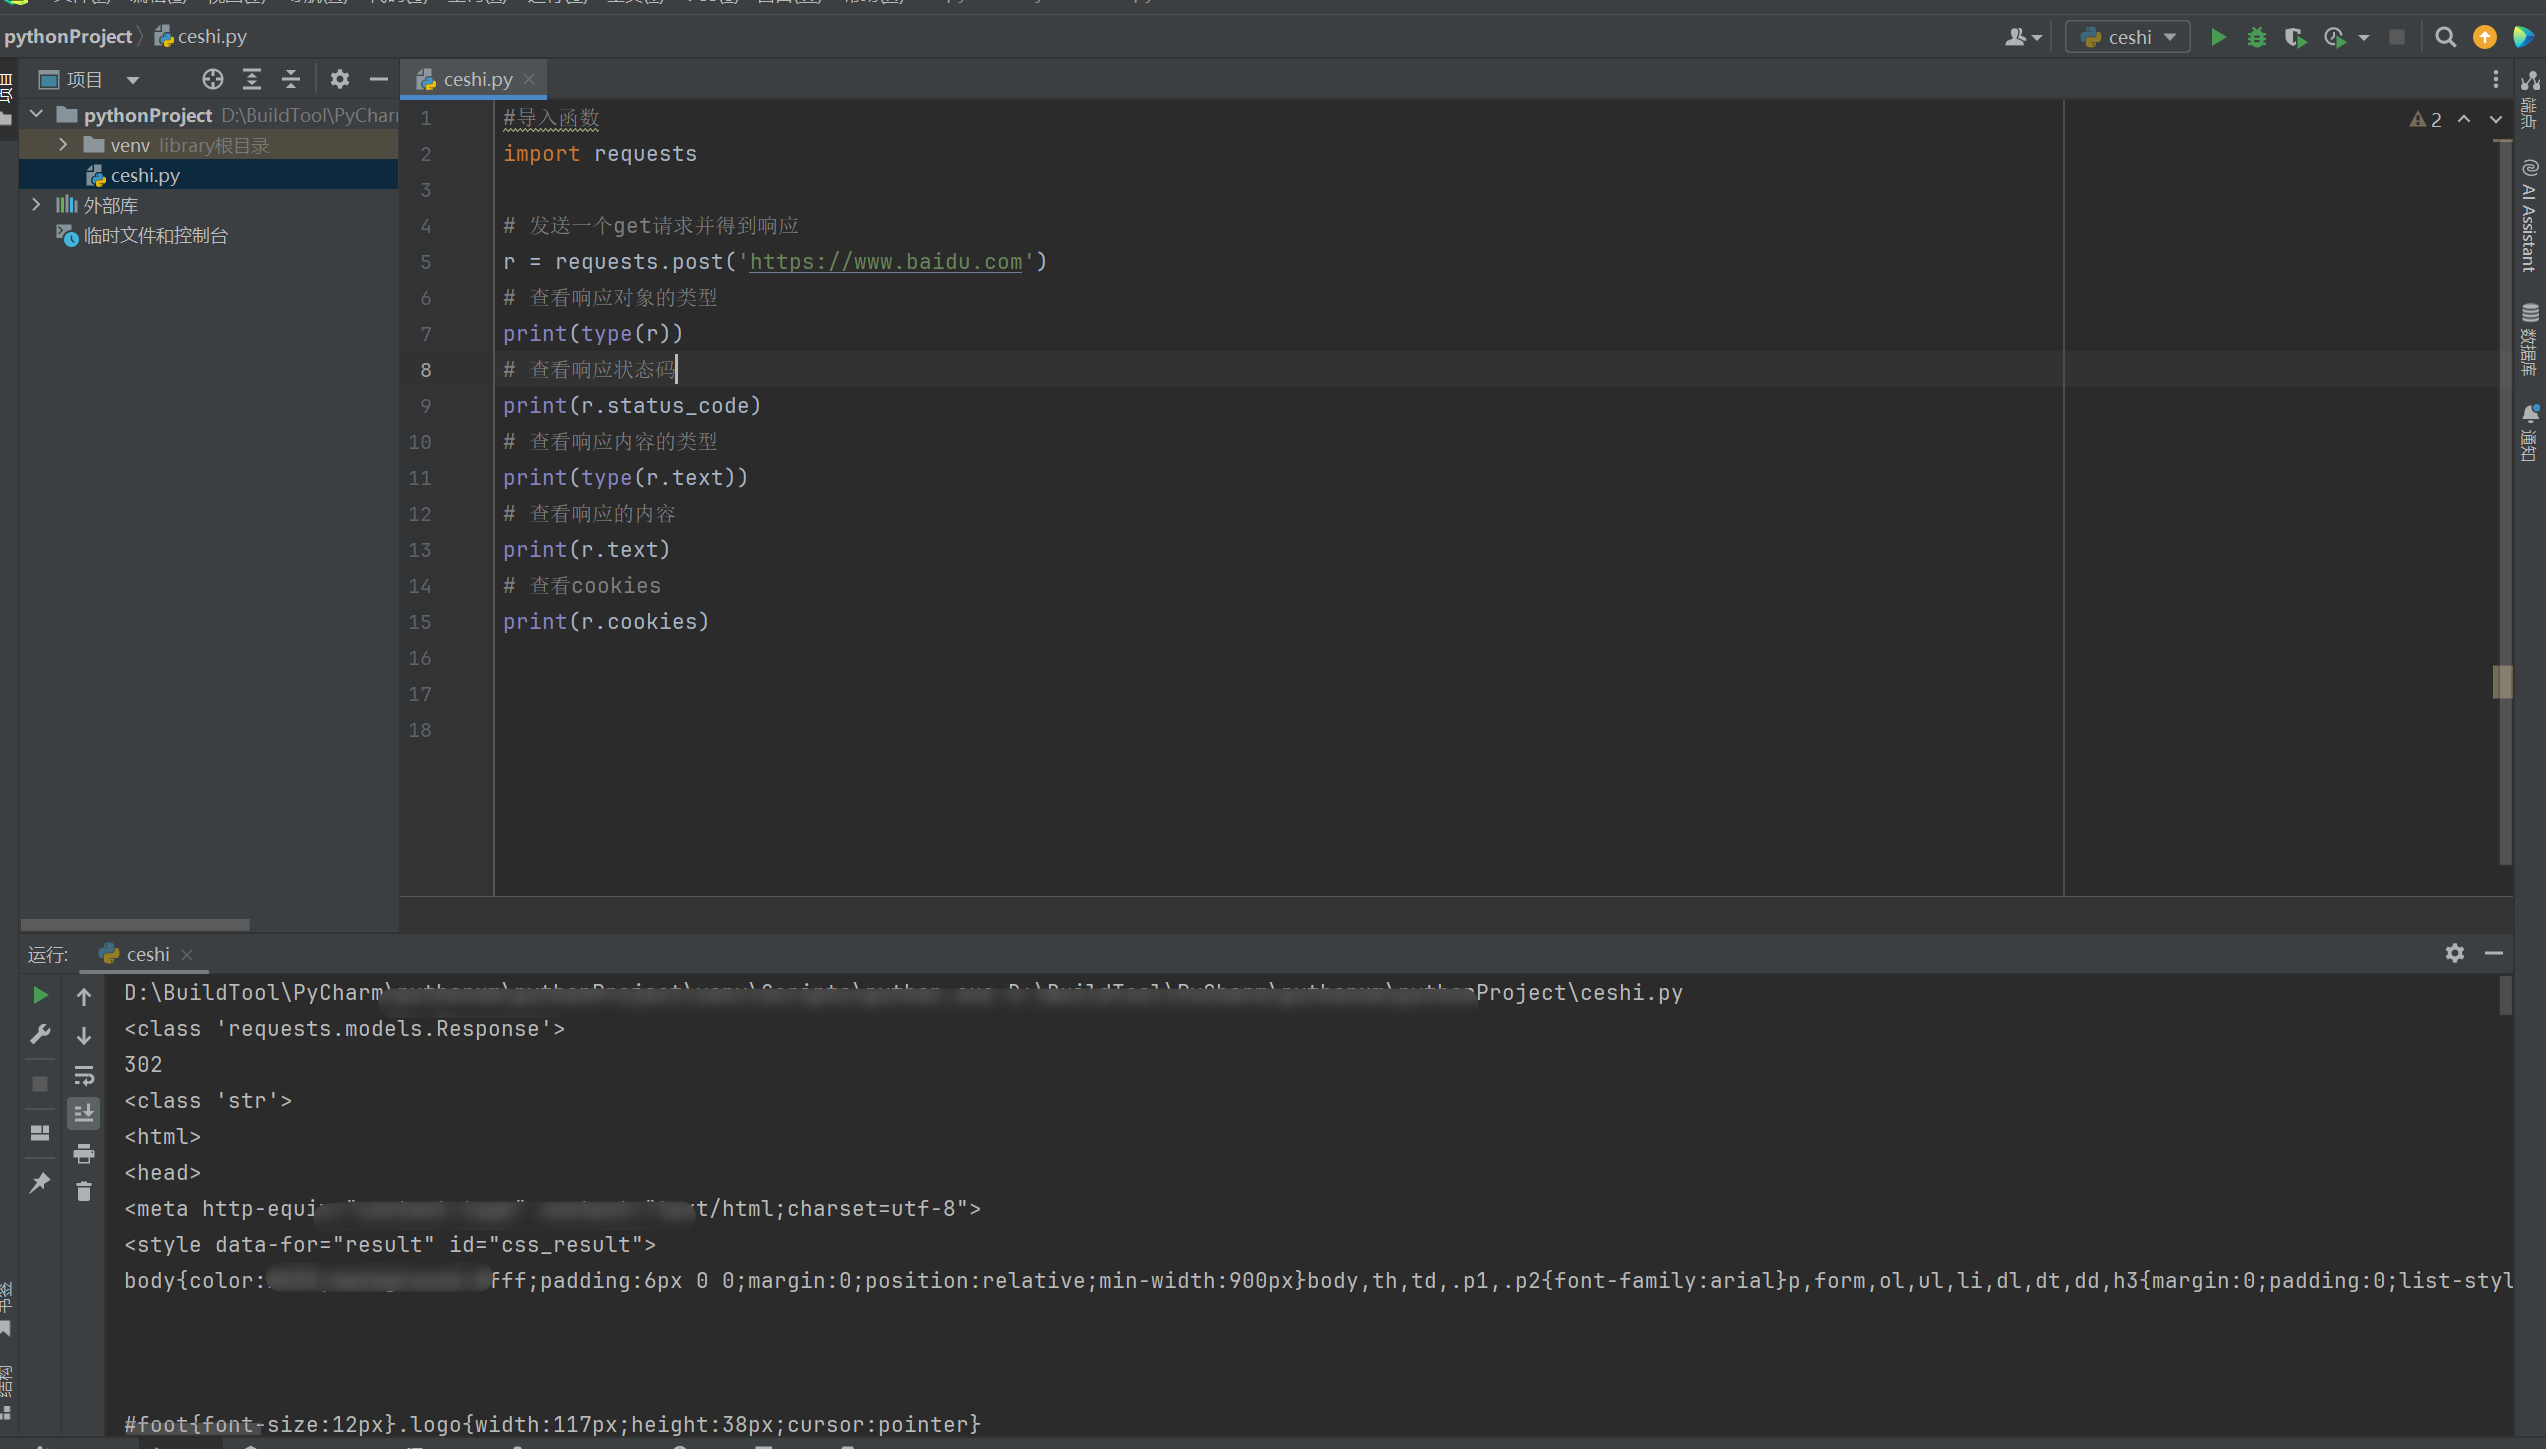This screenshot has height=1449, width=2546.
Task: Click import requests code line
Action: tap(600, 153)
